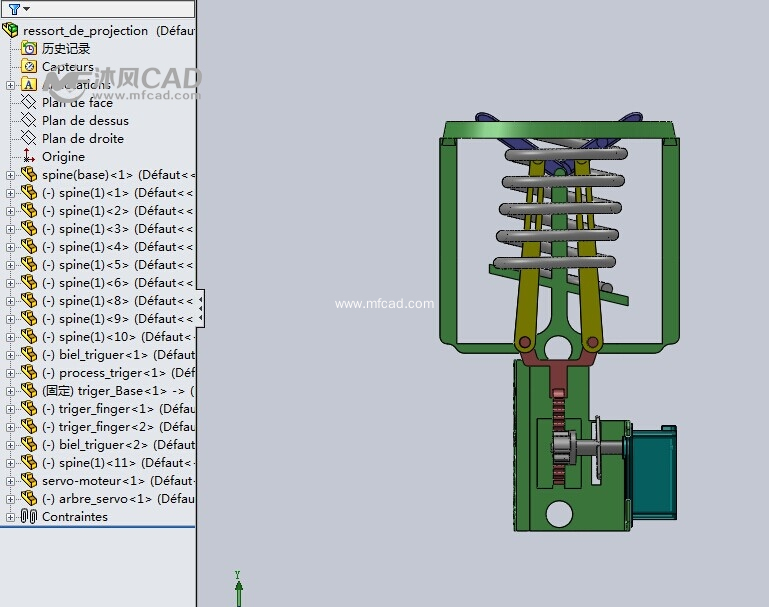The height and width of the screenshot is (607, 769).
Task: Select Plan de dessus plane
Action: [x=85, y=121]
